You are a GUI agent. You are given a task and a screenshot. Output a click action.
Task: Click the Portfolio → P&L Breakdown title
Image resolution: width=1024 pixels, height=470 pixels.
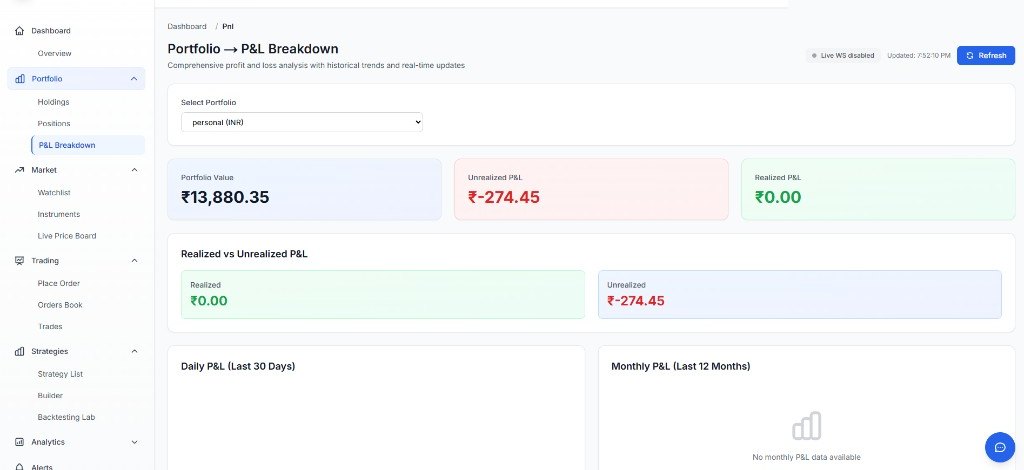click(253, 49)
